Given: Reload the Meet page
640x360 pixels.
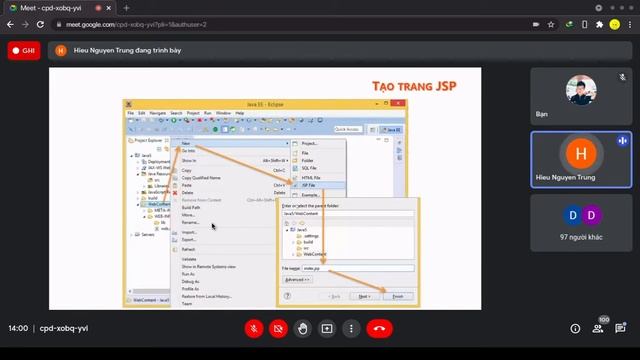Looking at the screenshot, I should [40, 24].
